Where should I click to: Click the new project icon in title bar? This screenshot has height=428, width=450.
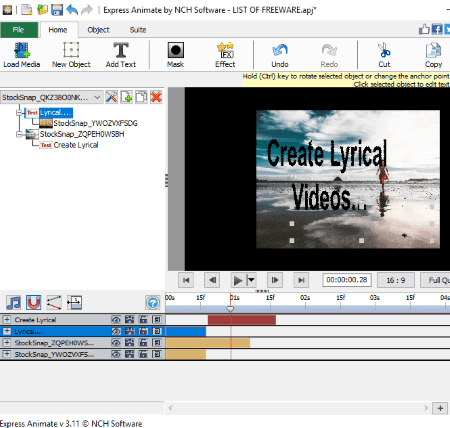27,10
